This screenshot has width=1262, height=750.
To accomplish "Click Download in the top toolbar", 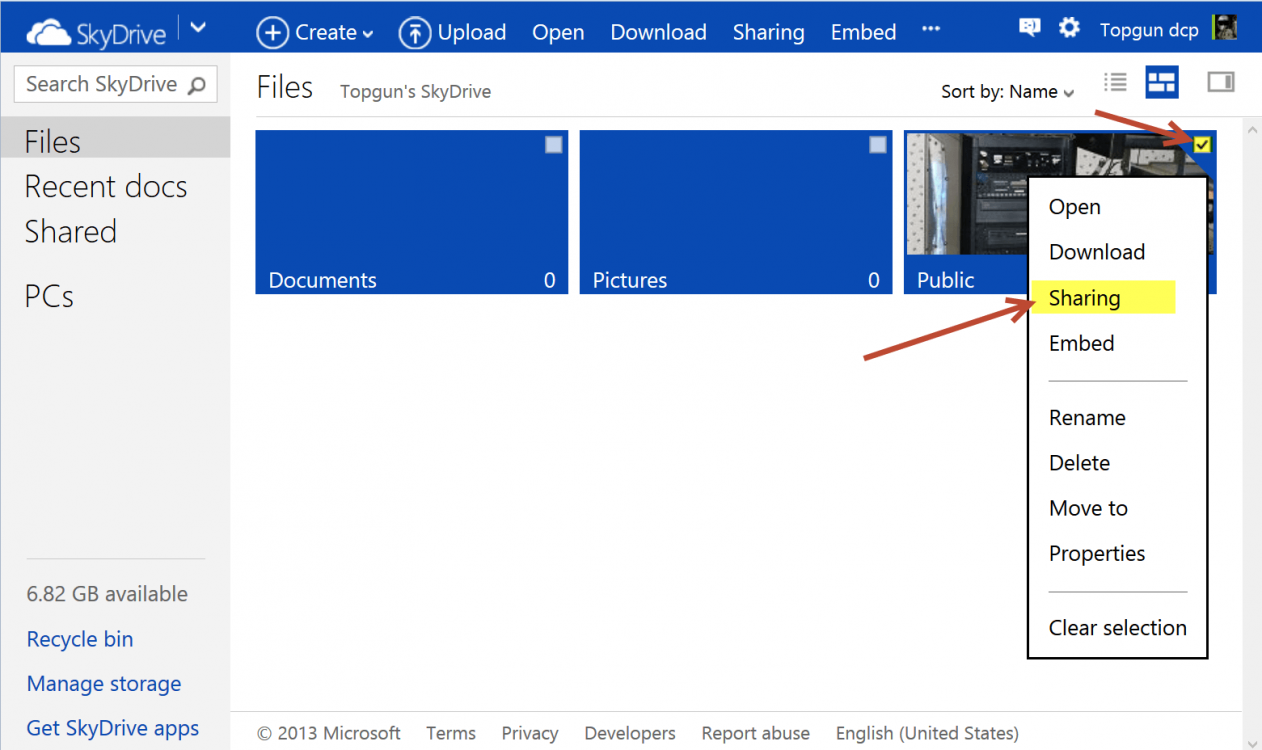I will coord(658,32).
